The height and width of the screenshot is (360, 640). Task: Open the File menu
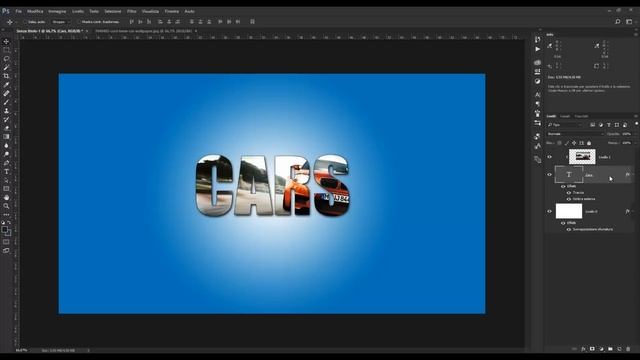coord(18,11)
